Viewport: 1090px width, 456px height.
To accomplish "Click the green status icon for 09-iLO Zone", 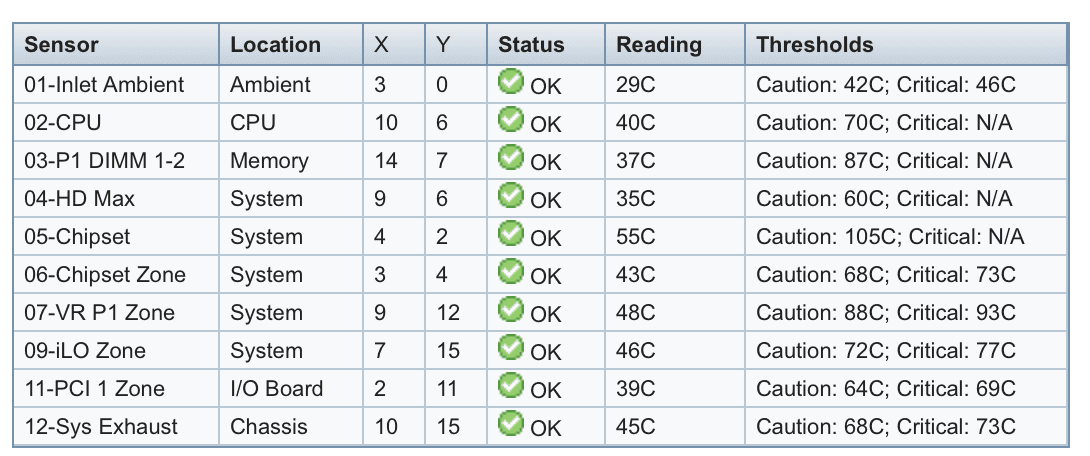I will [510, 348].
